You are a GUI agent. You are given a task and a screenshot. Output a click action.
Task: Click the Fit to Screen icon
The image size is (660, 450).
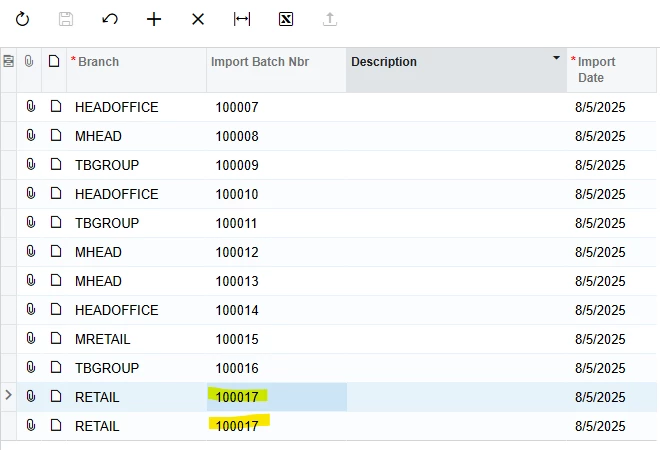click(242, 19)
